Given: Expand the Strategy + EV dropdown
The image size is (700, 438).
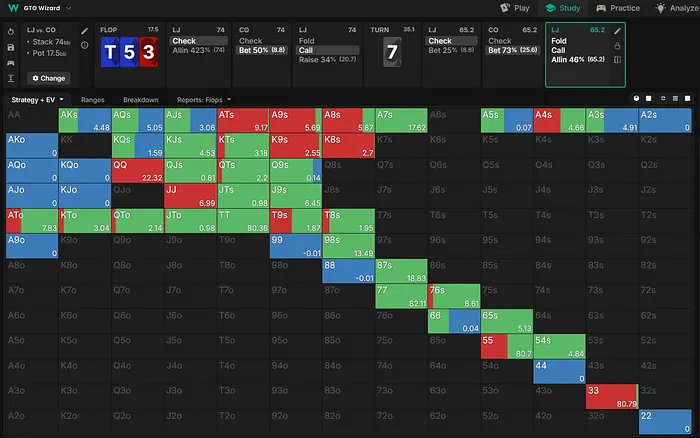Looking at the screenshot, I should (38, 100).
